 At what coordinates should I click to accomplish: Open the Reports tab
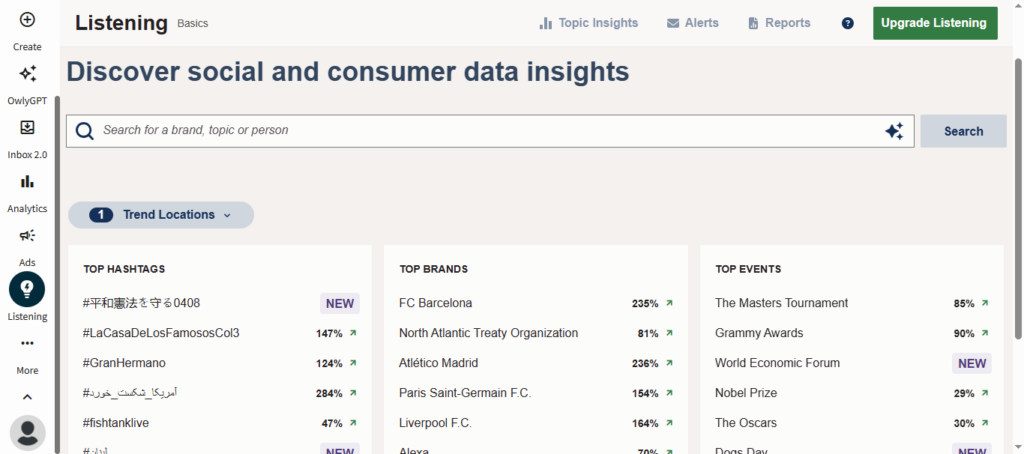pyautogui.click(x=779, y=23)
